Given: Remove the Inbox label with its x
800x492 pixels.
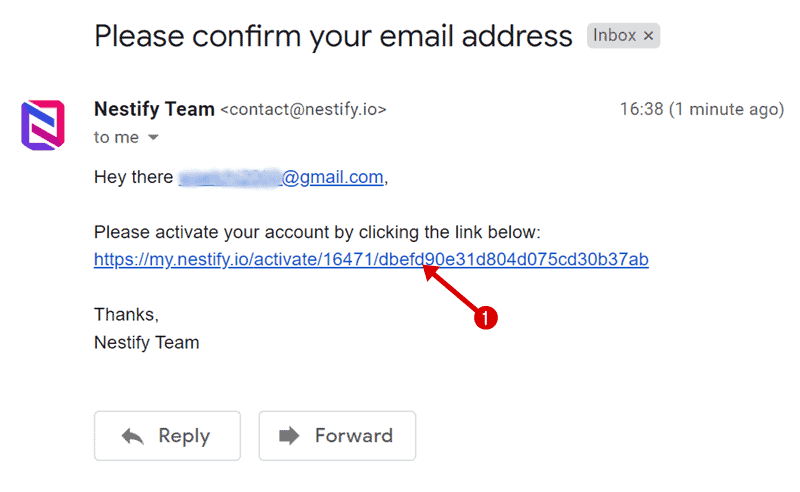Looking at the screenshot, I should [648, 36].
